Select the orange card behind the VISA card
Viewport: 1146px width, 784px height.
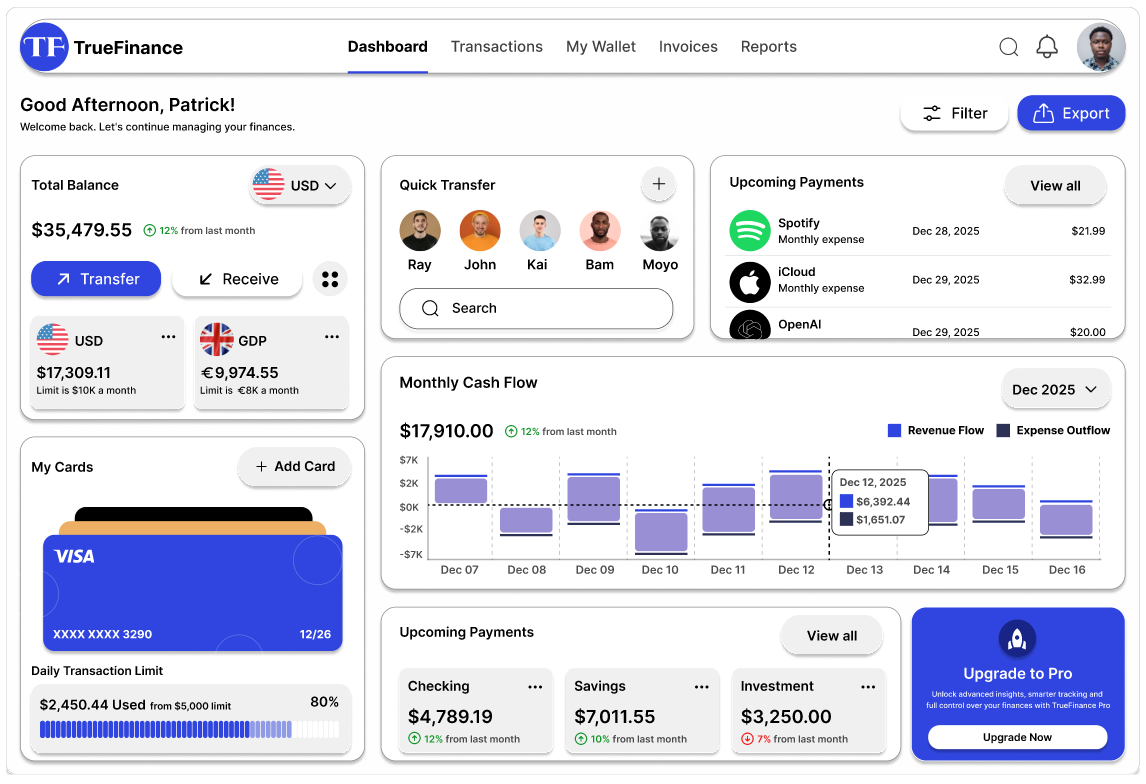[x=193, y=528]
